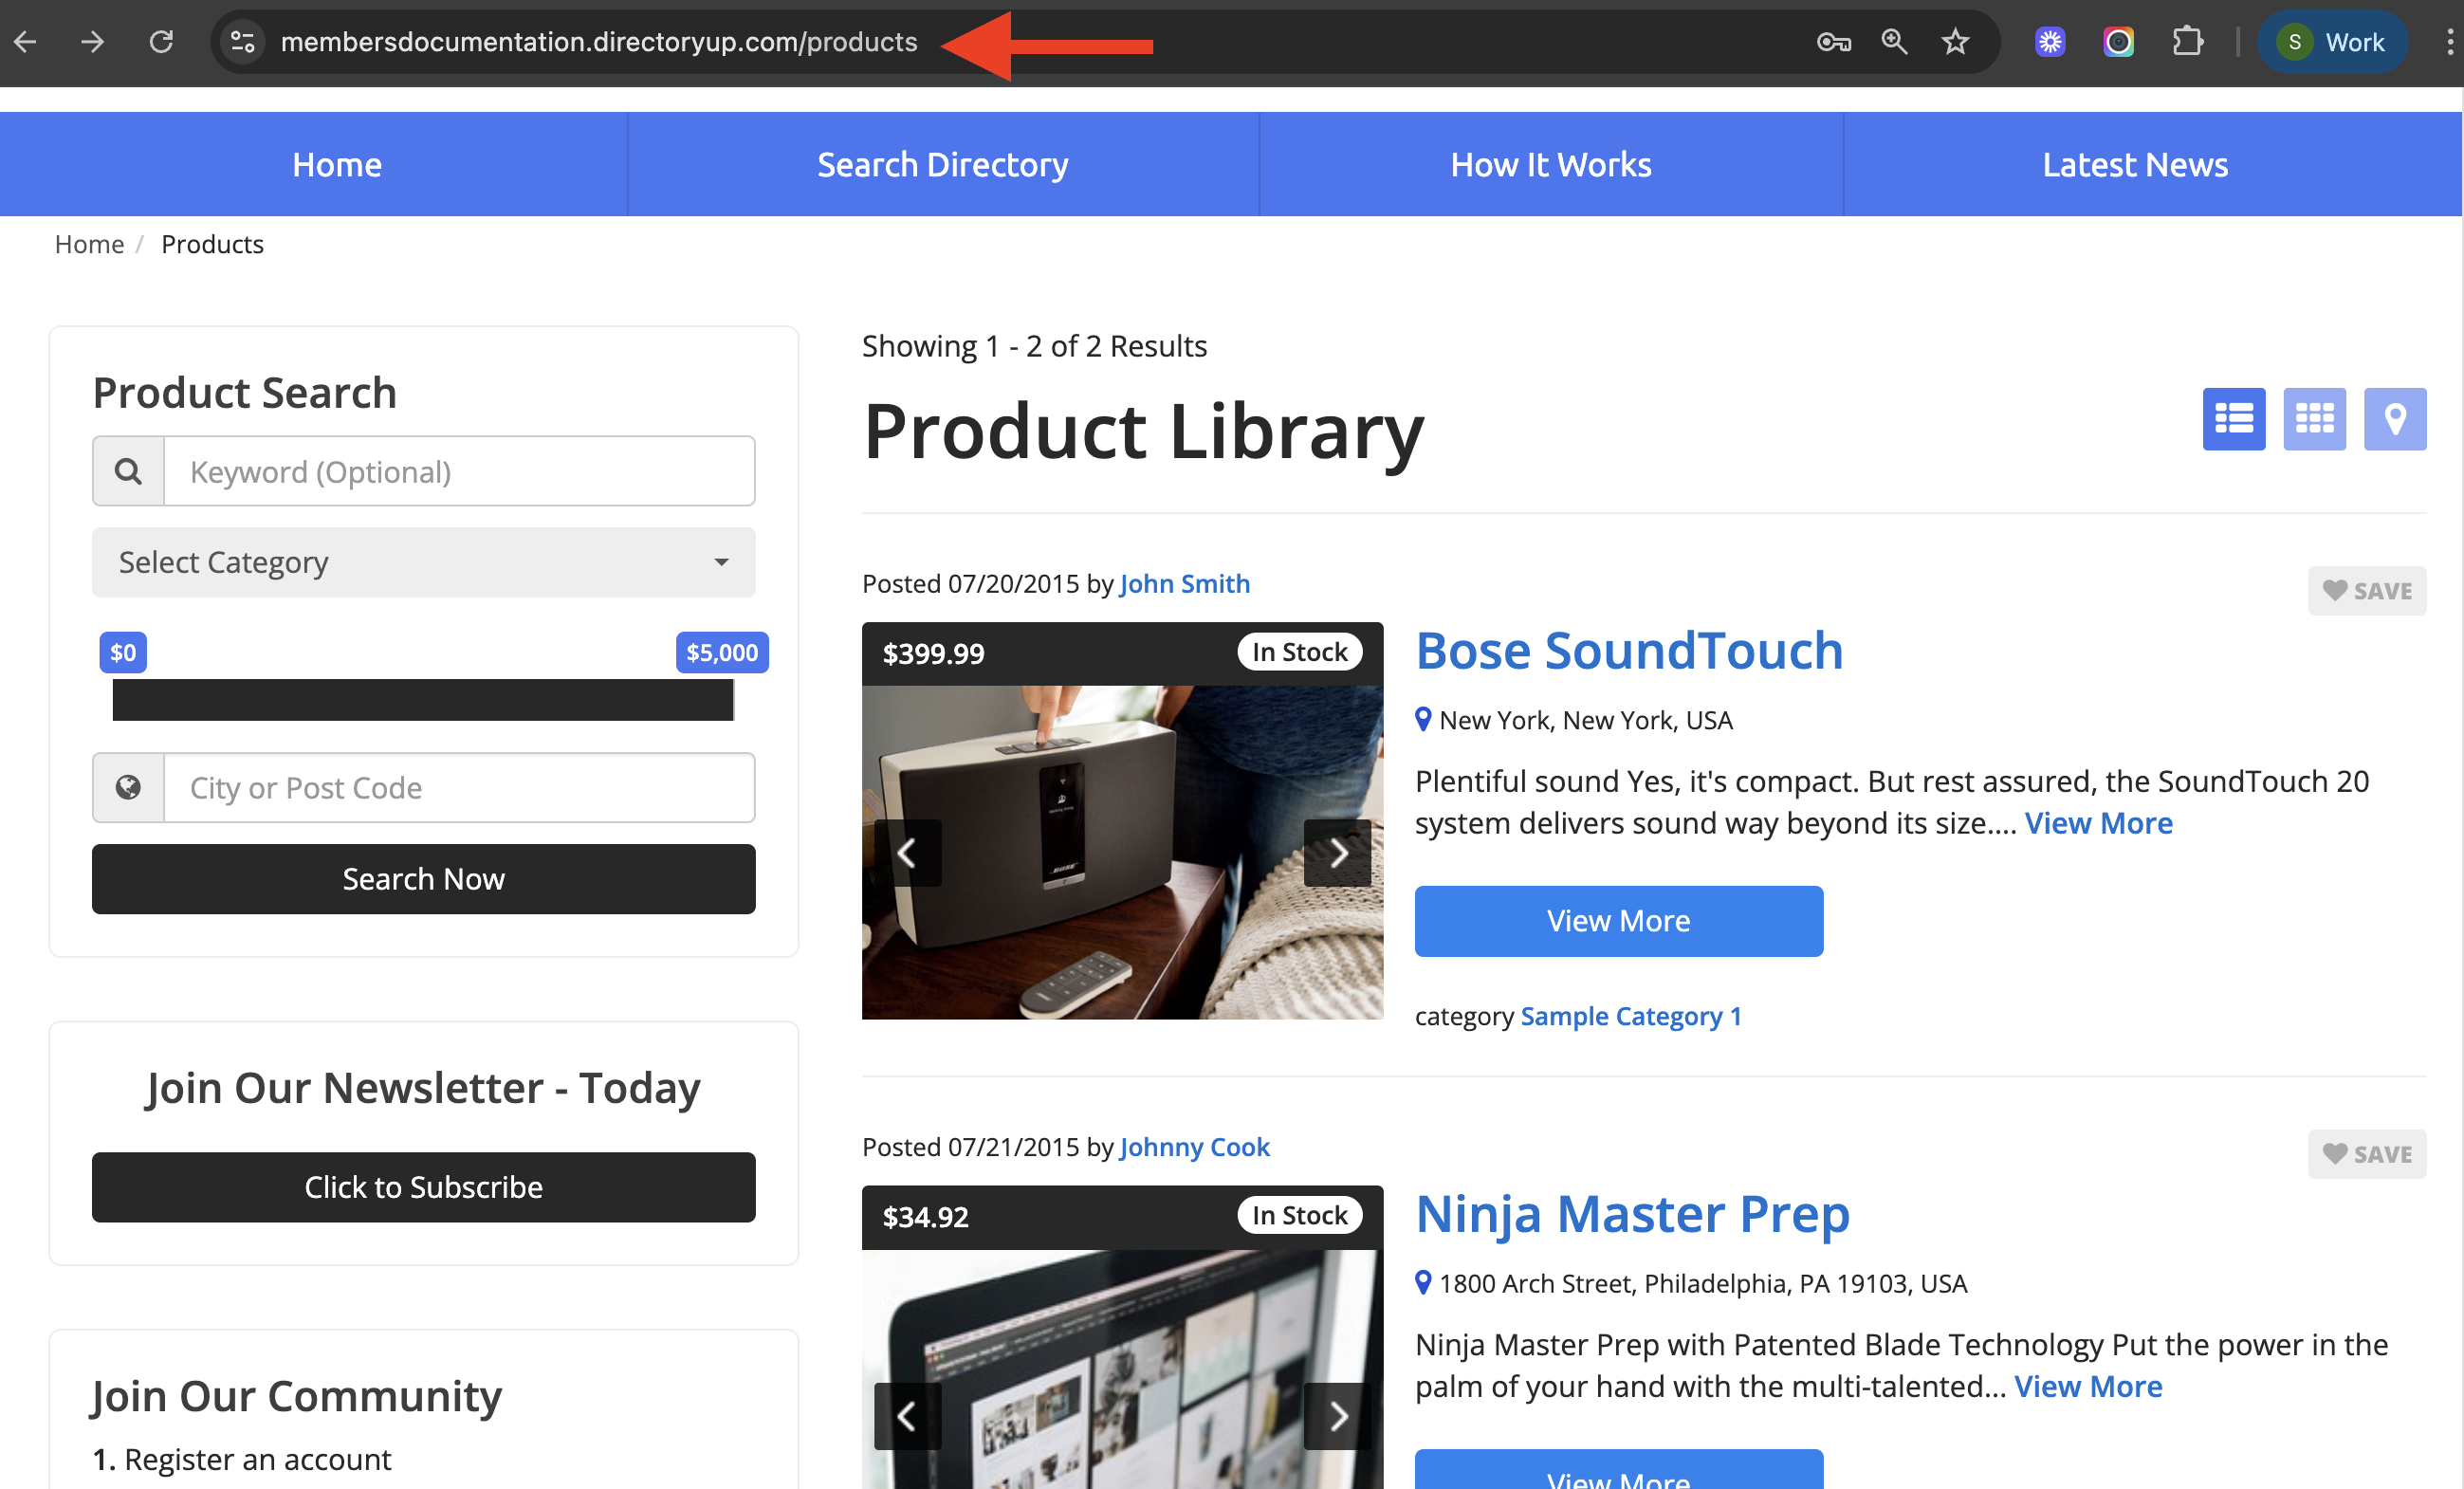2464x1489 pixels.
Task: Show previous image of Ninja Master Prep
Action: tap(907, 1415)
